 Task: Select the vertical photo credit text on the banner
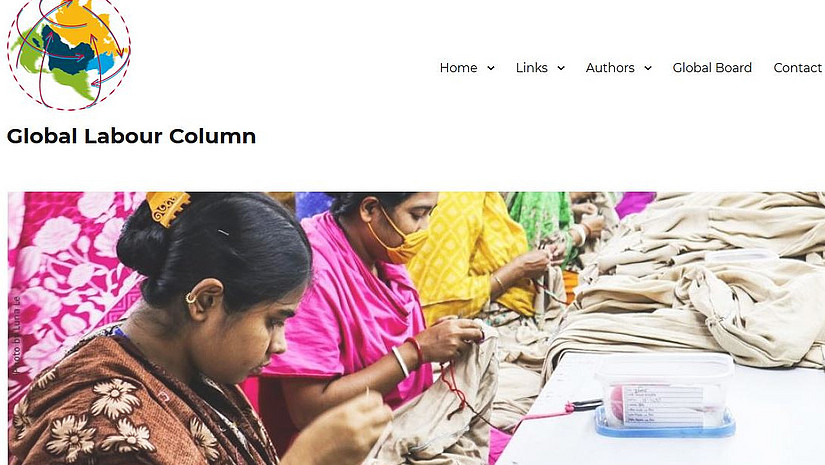tap(17, 335)
